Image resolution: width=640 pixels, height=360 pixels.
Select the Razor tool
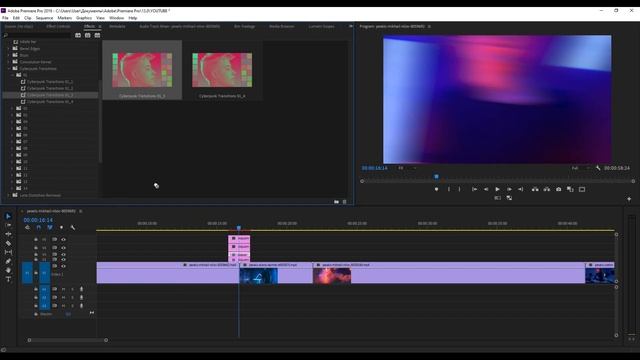tap(8, 243)
